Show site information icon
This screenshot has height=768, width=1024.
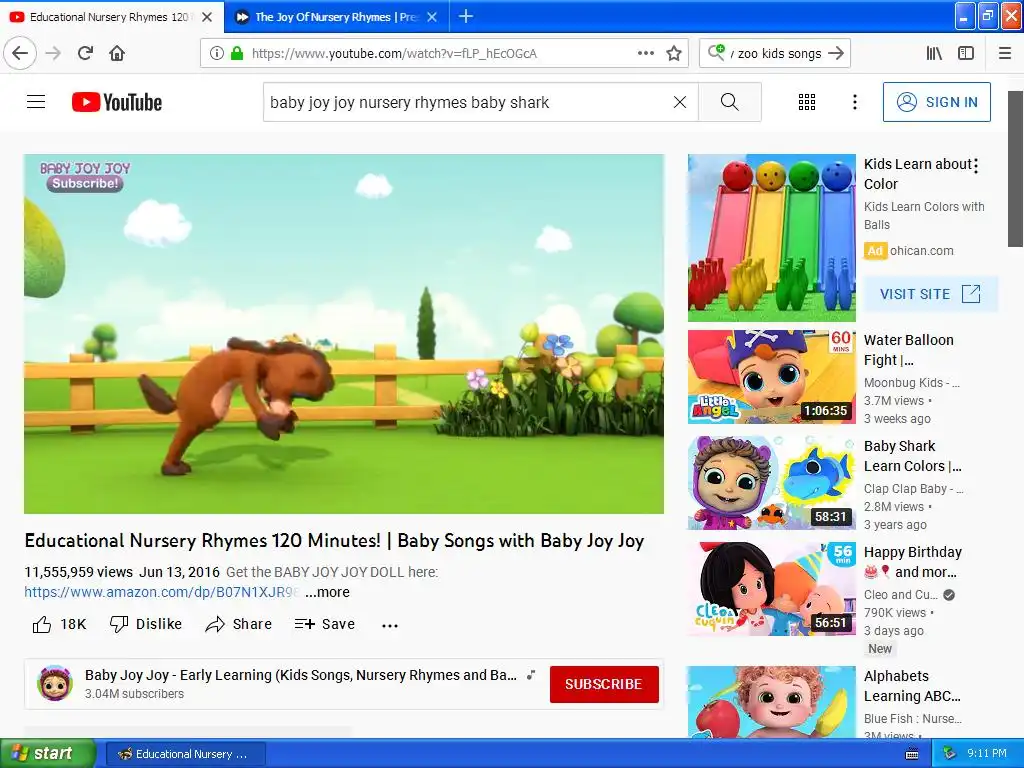217,54
